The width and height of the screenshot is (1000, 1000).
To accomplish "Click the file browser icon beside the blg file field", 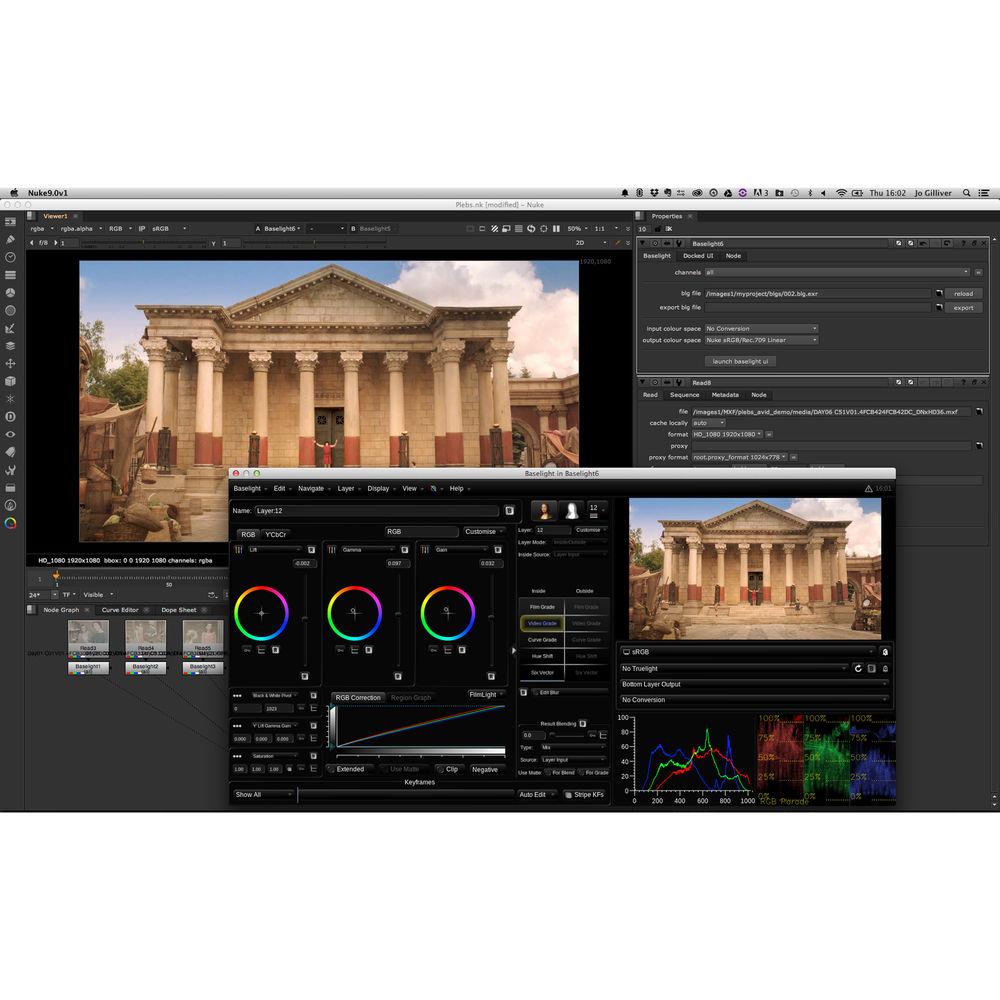I will [x=940, y=293].
